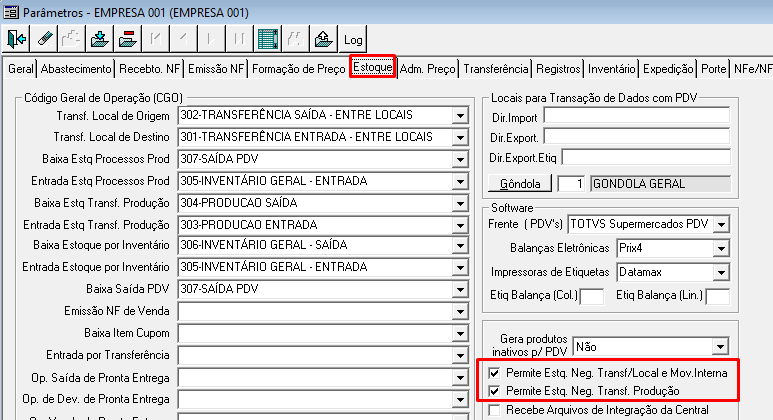Open the Emissão NF de Venda dropdown

pos(460,312)
